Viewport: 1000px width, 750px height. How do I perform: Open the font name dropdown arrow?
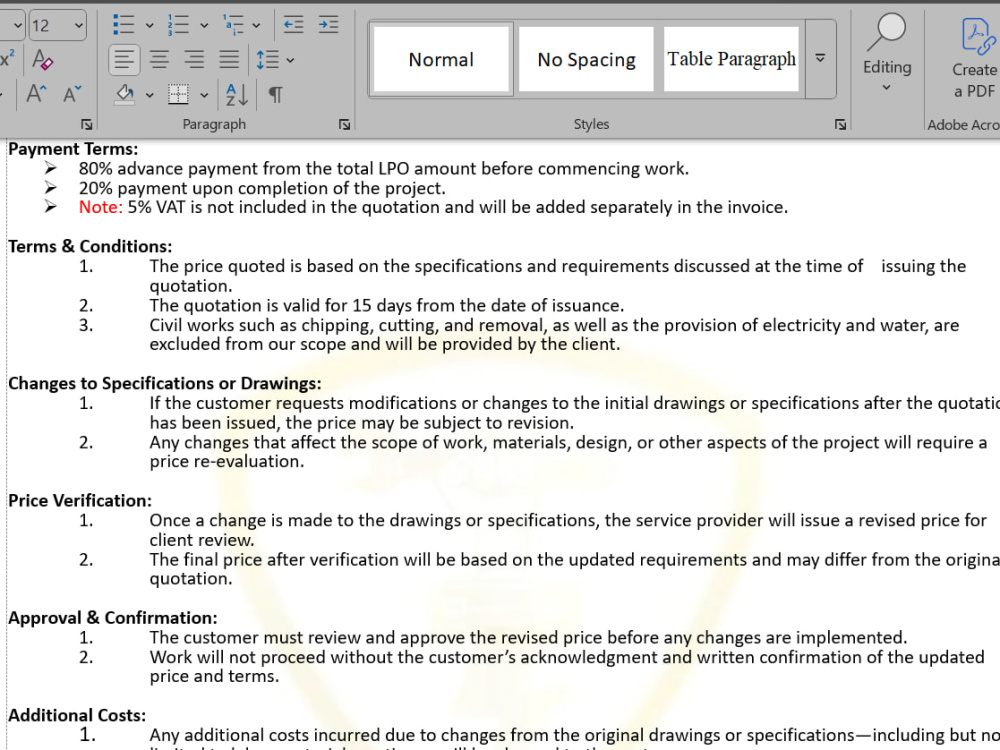[17, 26]
